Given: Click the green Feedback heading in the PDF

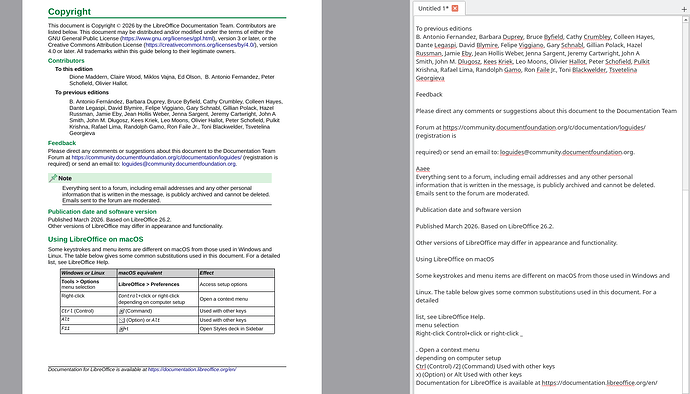Looking at the screenshot, I should pos(62,143).
